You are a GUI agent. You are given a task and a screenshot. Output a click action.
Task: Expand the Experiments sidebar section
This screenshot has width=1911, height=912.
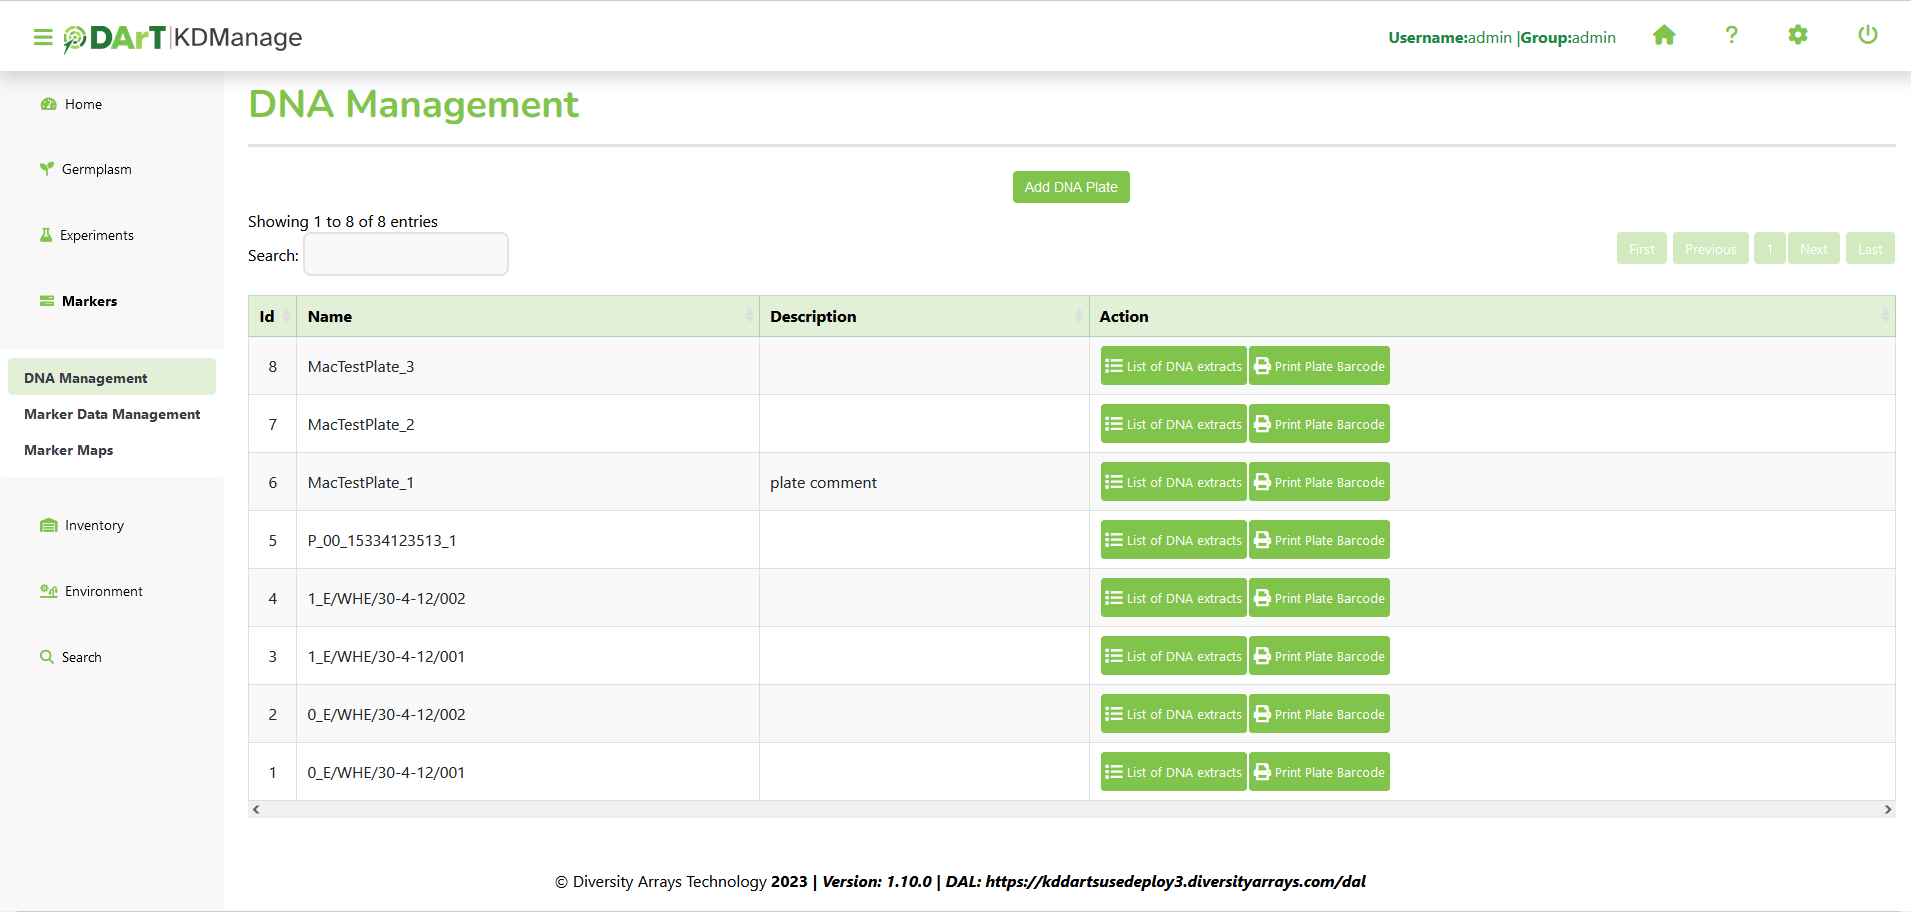pyautogui.click(x=96, y=235)
